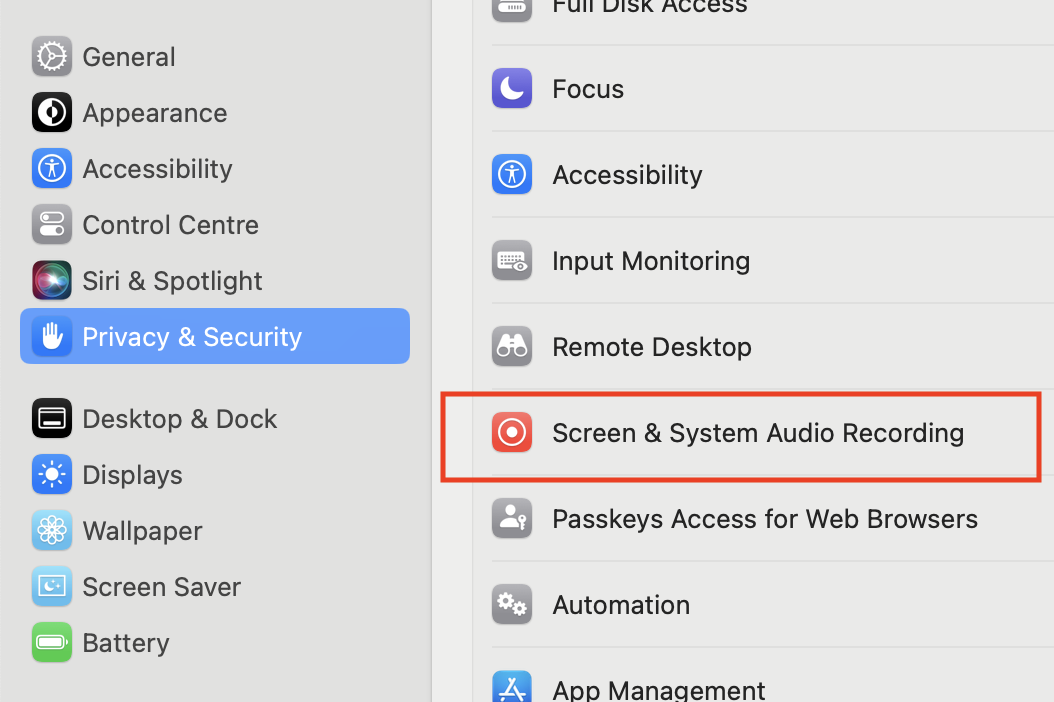Viewport: 1054px width, 702px height.
Task: Click the Remote Desktop binoculars icon
Action: (512, 346)
